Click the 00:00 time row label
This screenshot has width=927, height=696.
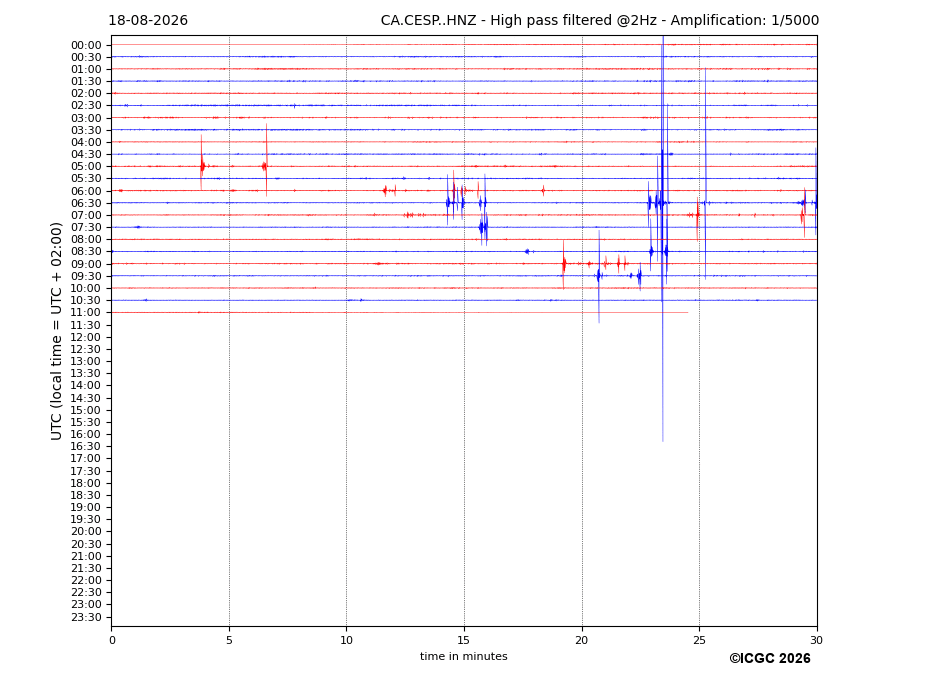[86, 46]
